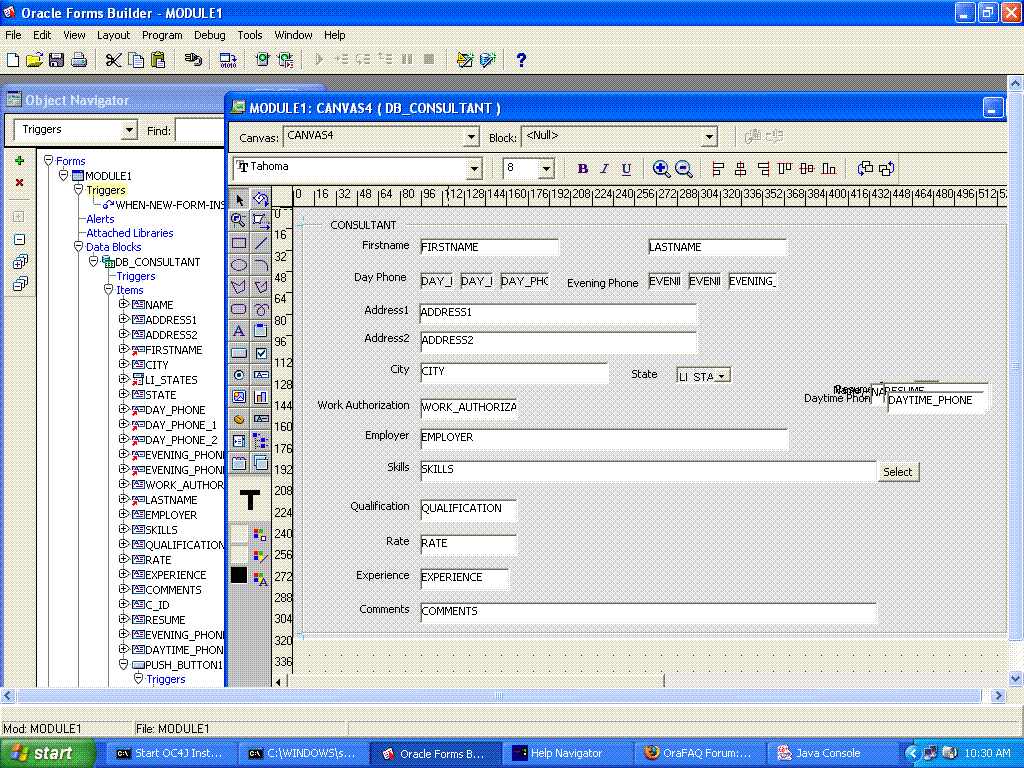Click the FIRSTNAME field on canvas

[x=489, y=247]
